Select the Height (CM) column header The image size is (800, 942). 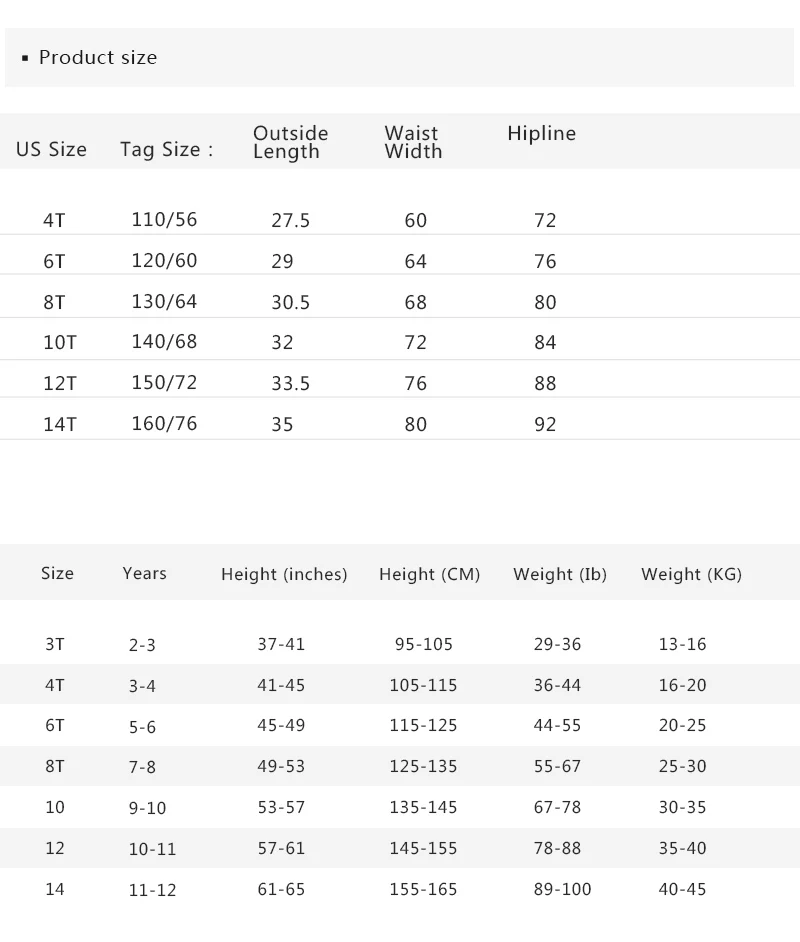429,574
